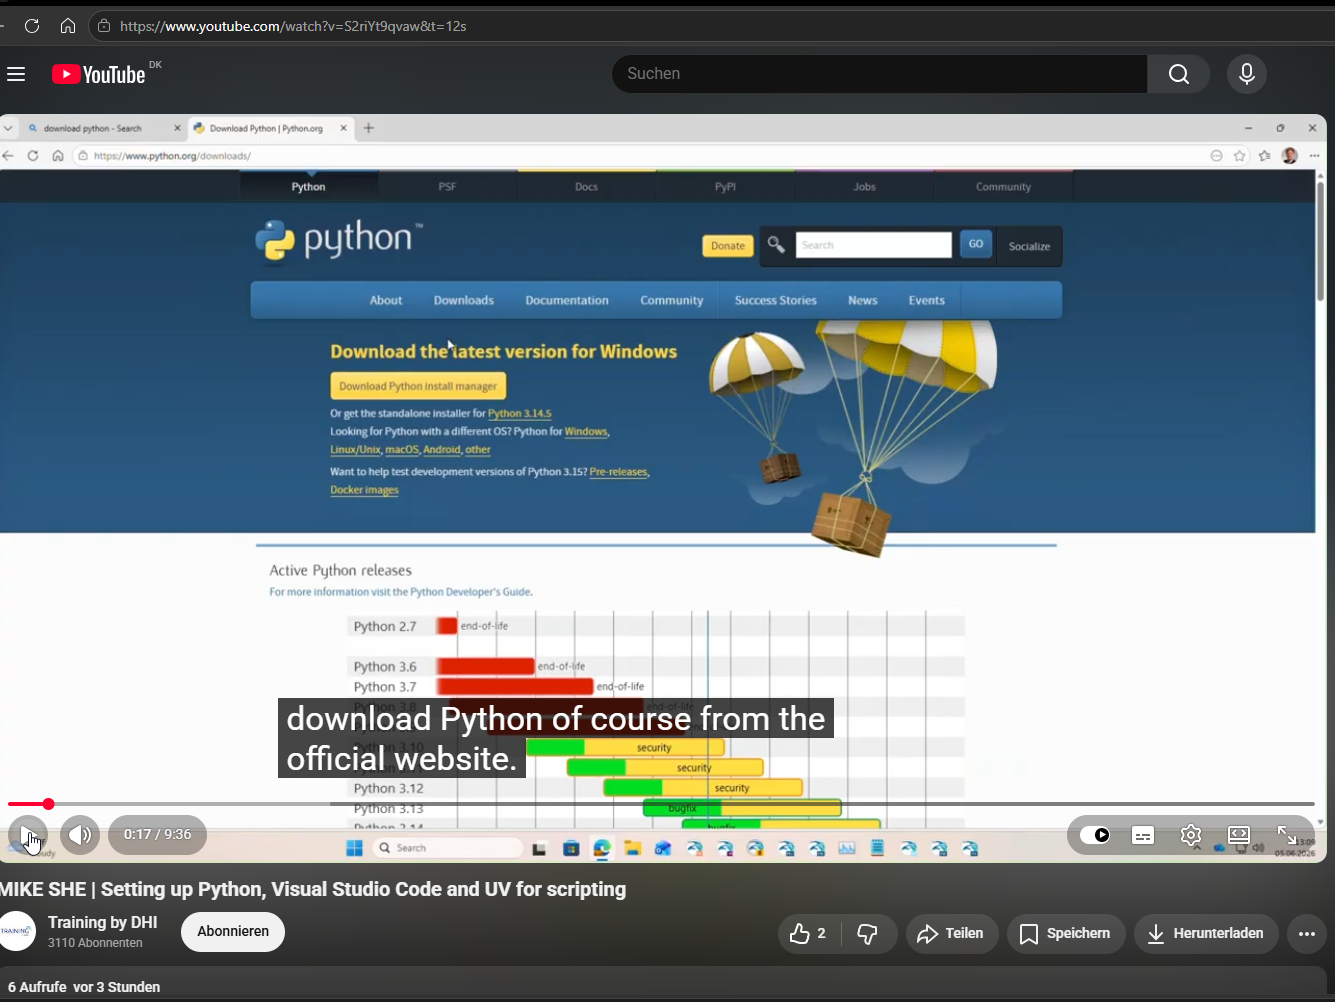Toggle subtitles with the captions icon

(x=1143, y=835)
